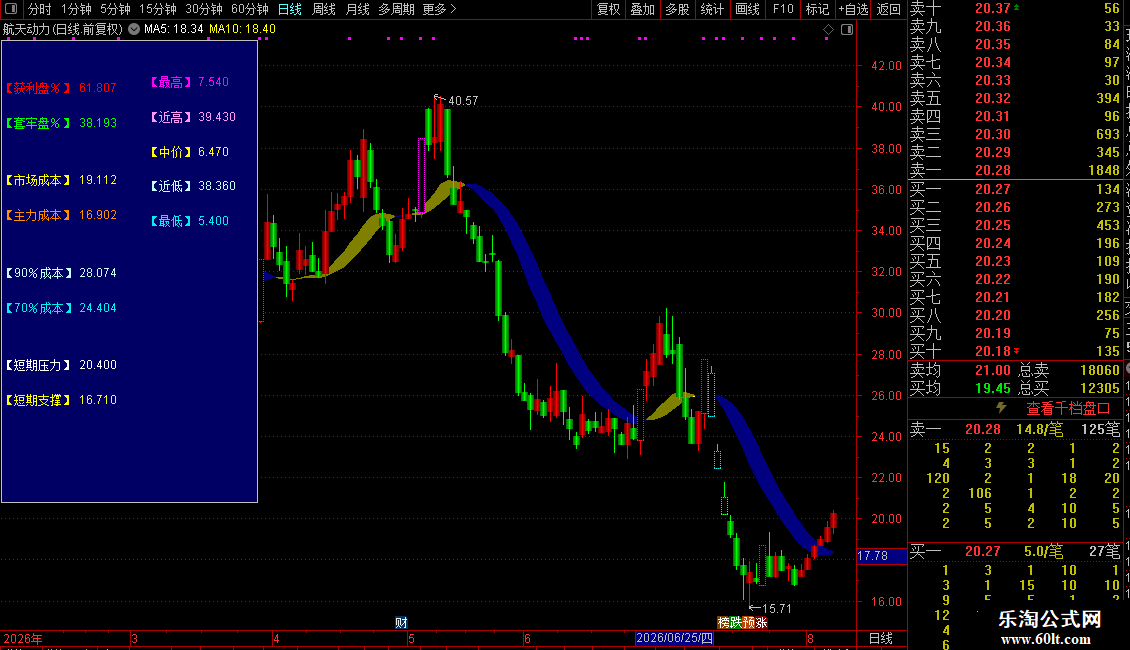Click the MA10: 18.40 indicator label
Viewport: 1130px width, 650px height.
point(242,29)
